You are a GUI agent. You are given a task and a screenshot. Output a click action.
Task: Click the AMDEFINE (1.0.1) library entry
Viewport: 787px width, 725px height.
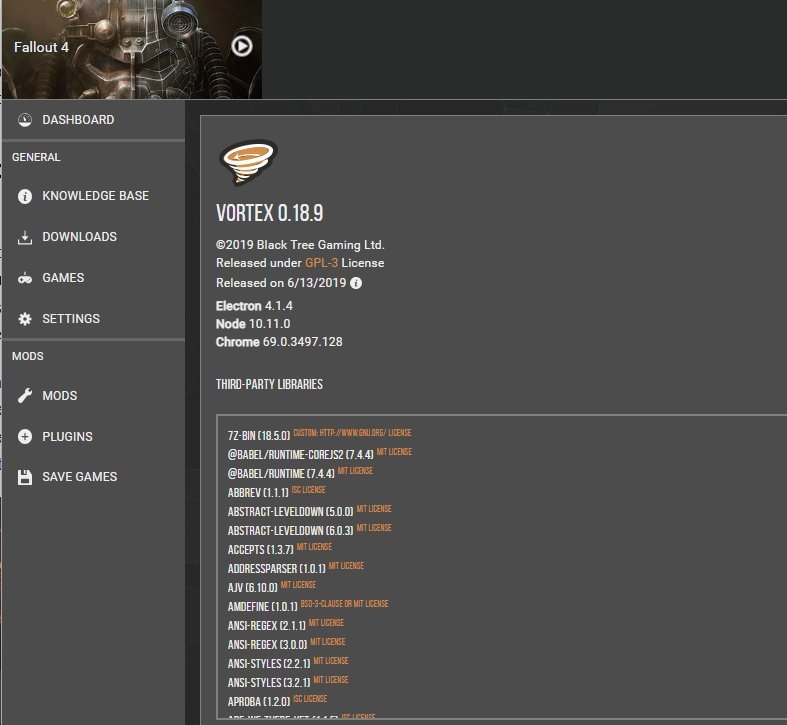tap(263, 607)
